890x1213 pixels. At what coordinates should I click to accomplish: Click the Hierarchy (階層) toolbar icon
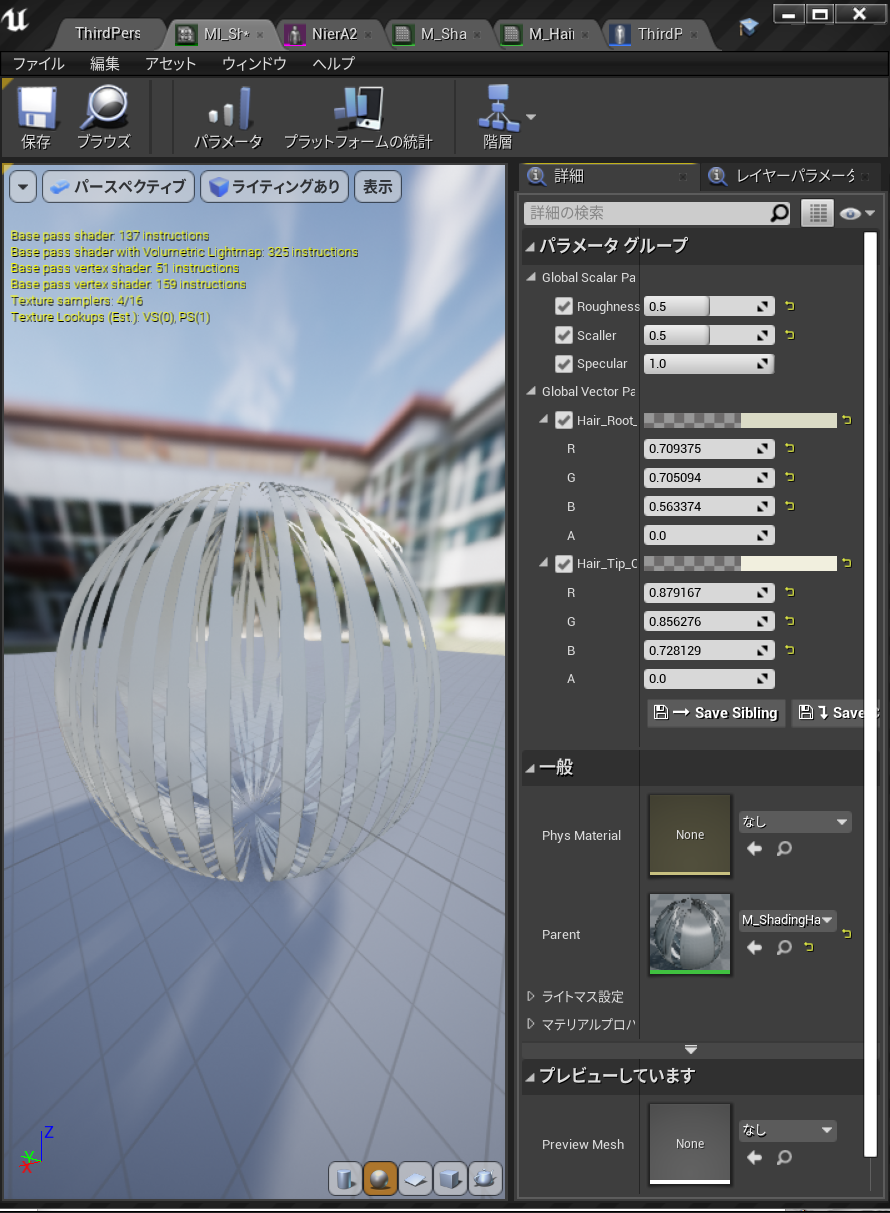click(x=498, y=118)
